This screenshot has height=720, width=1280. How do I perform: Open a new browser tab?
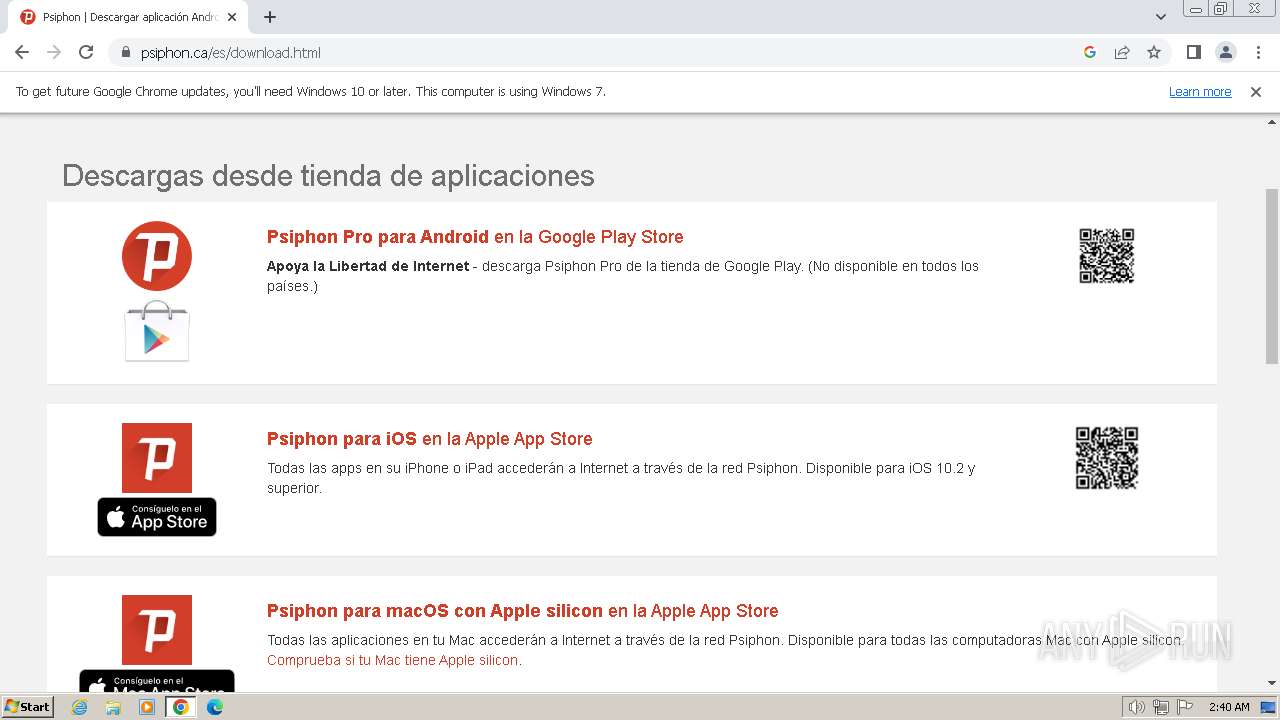(270, 17)
